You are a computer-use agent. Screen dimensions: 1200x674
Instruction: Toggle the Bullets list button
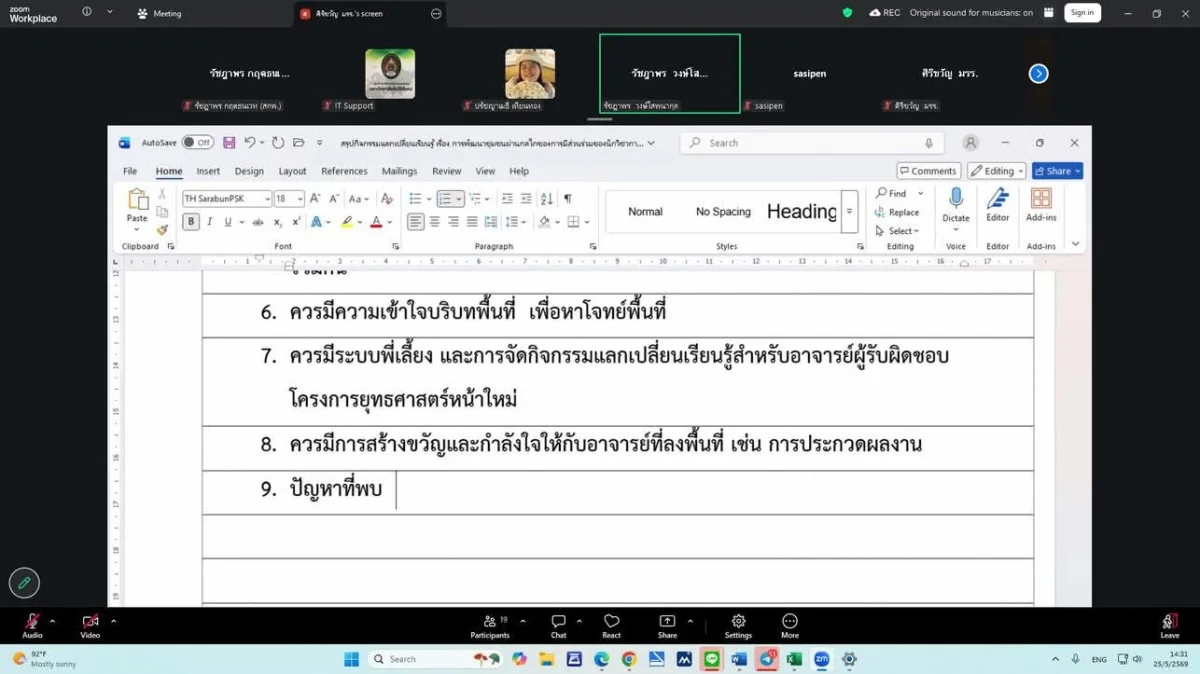(x=415, y=199)
